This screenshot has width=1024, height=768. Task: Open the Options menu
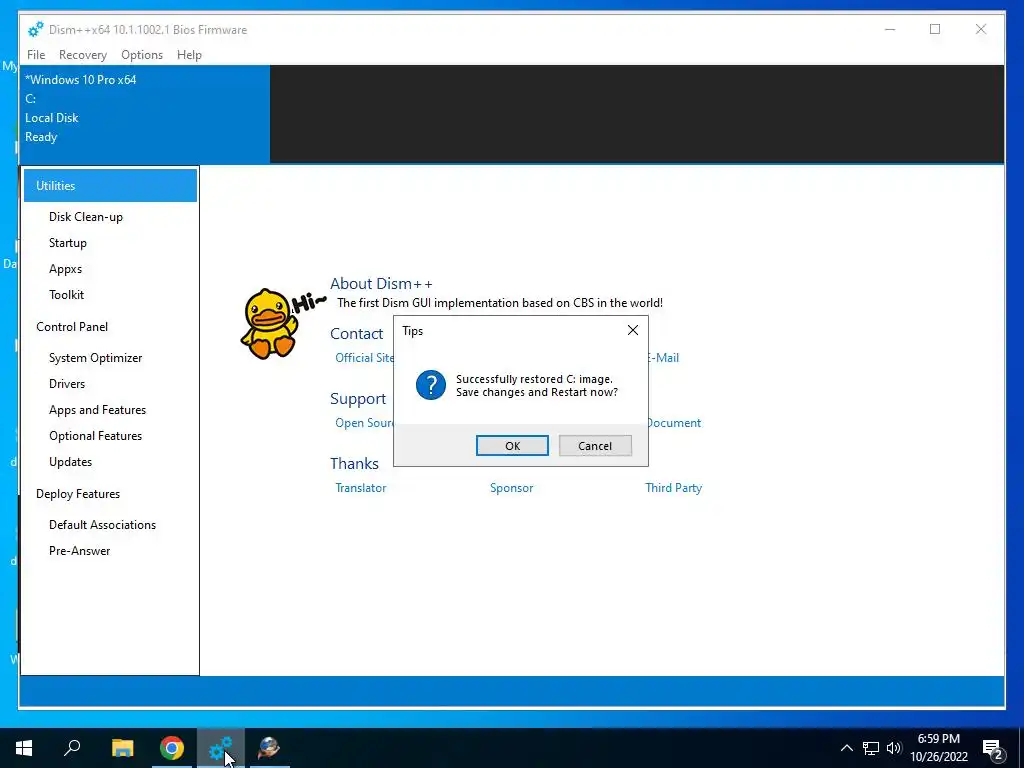tap(142, 55)
